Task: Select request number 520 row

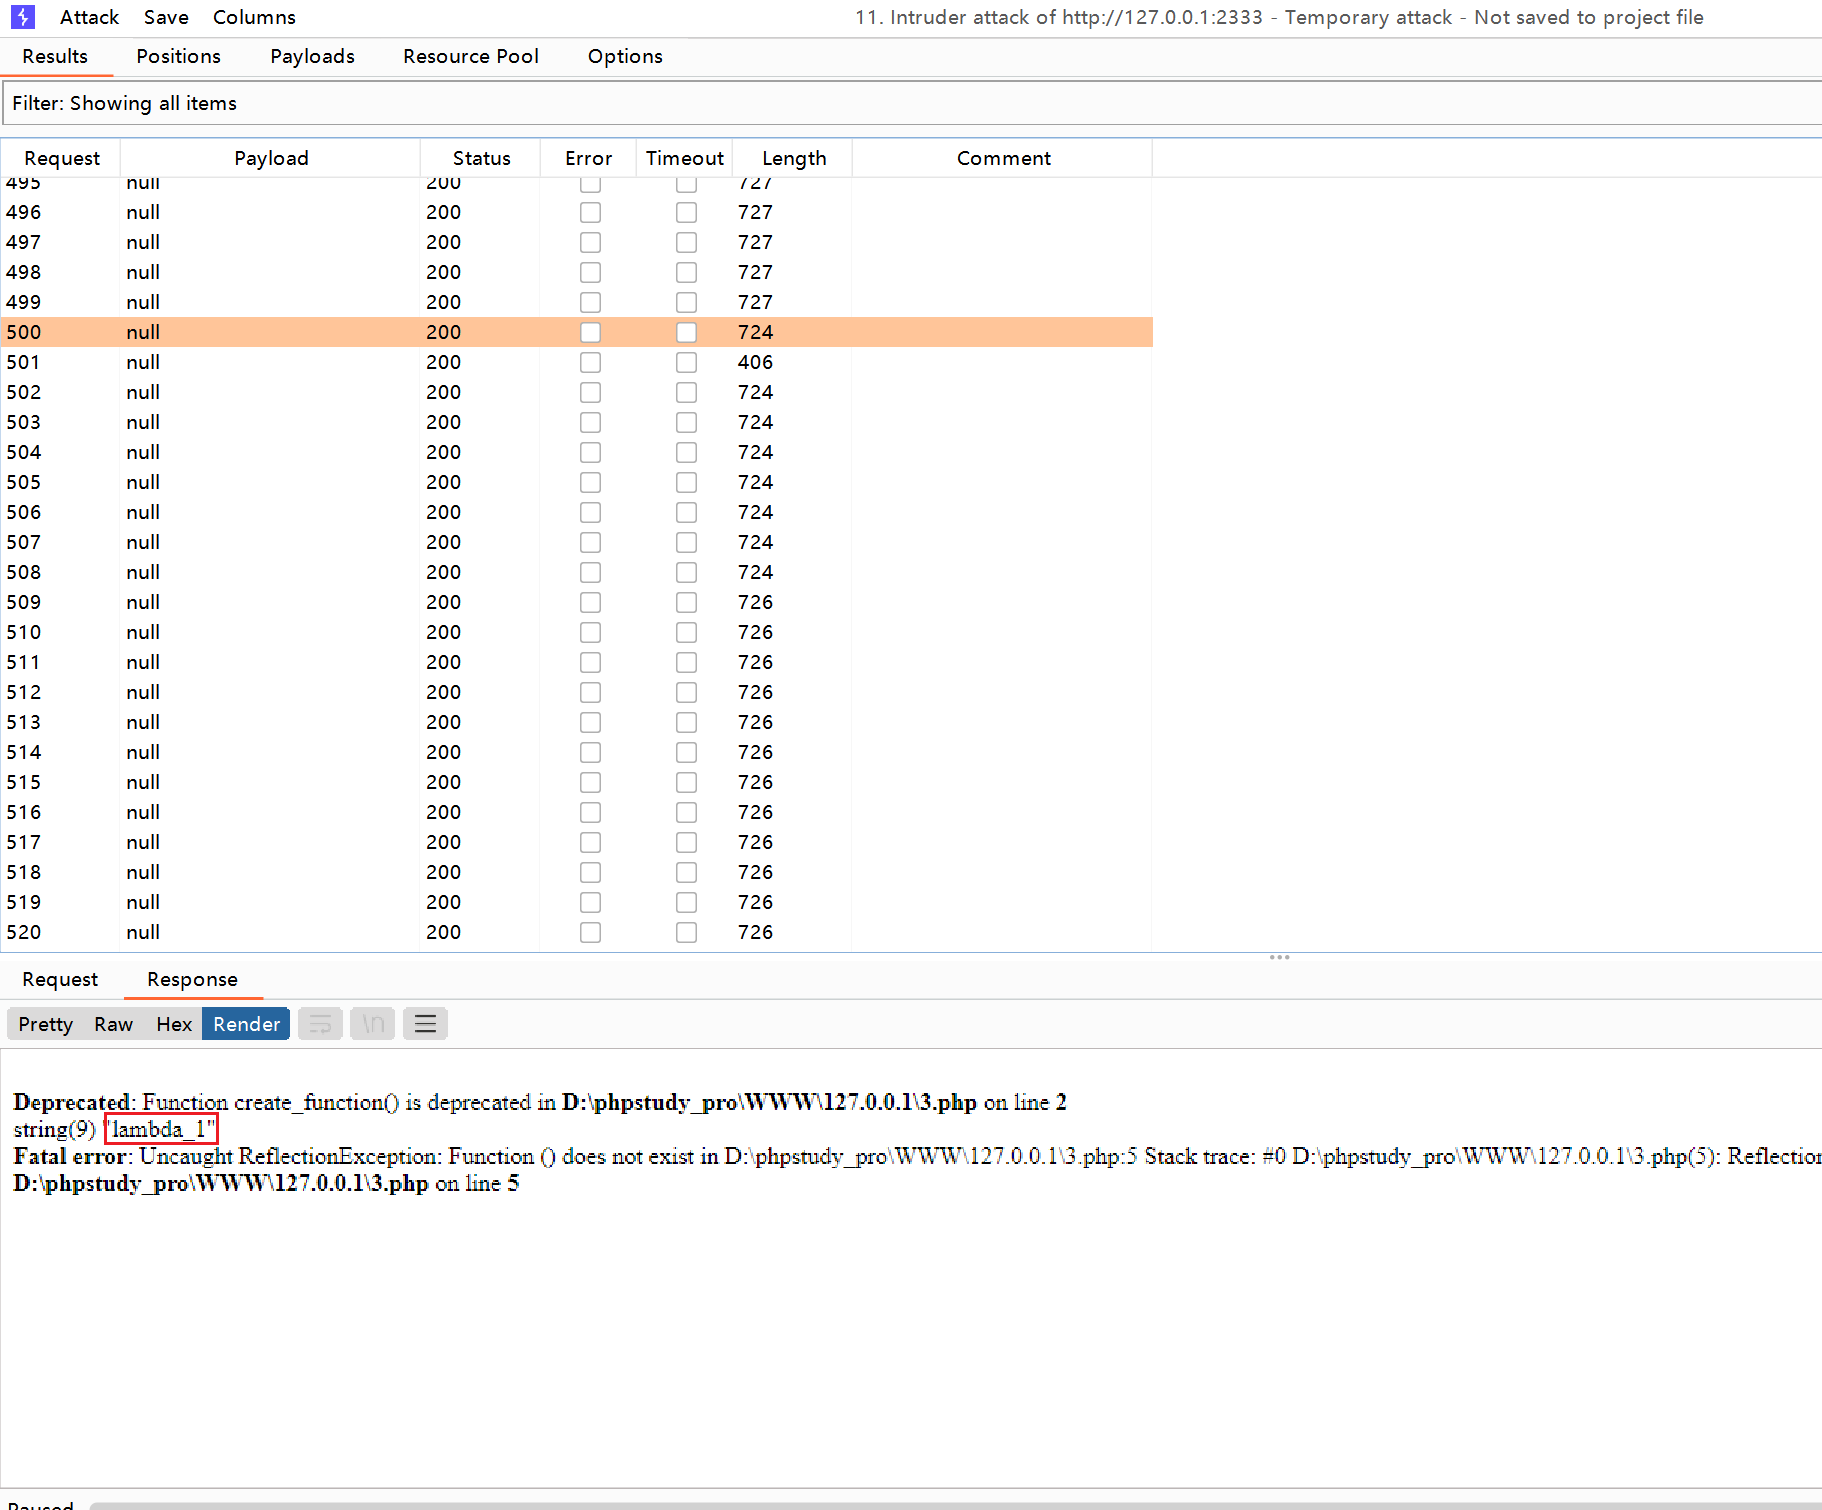Action: point(576,932)
